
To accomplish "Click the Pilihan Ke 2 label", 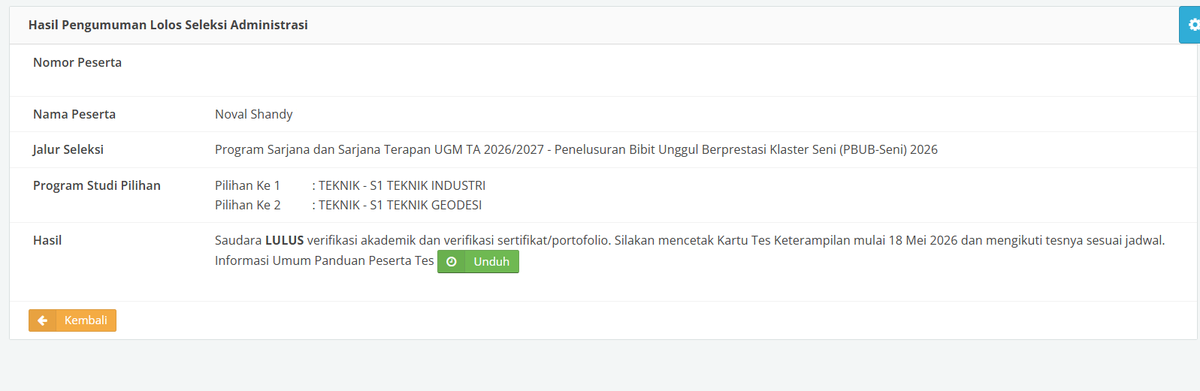I will point(248,205).
